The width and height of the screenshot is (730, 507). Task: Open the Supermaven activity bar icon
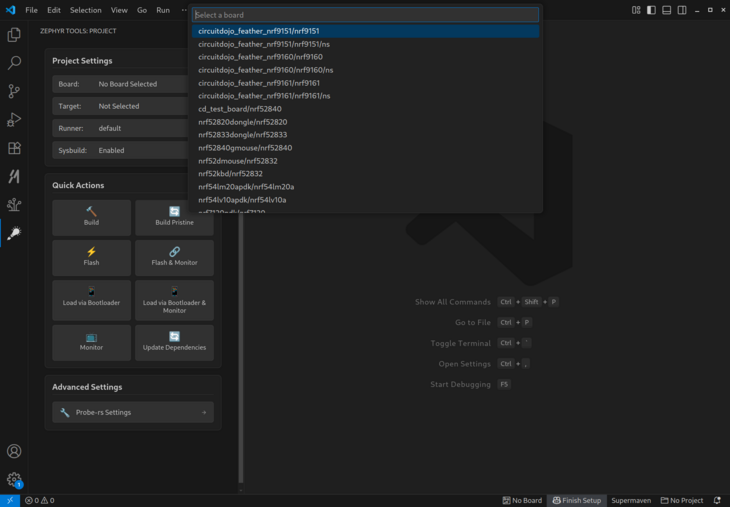(14, 176)
